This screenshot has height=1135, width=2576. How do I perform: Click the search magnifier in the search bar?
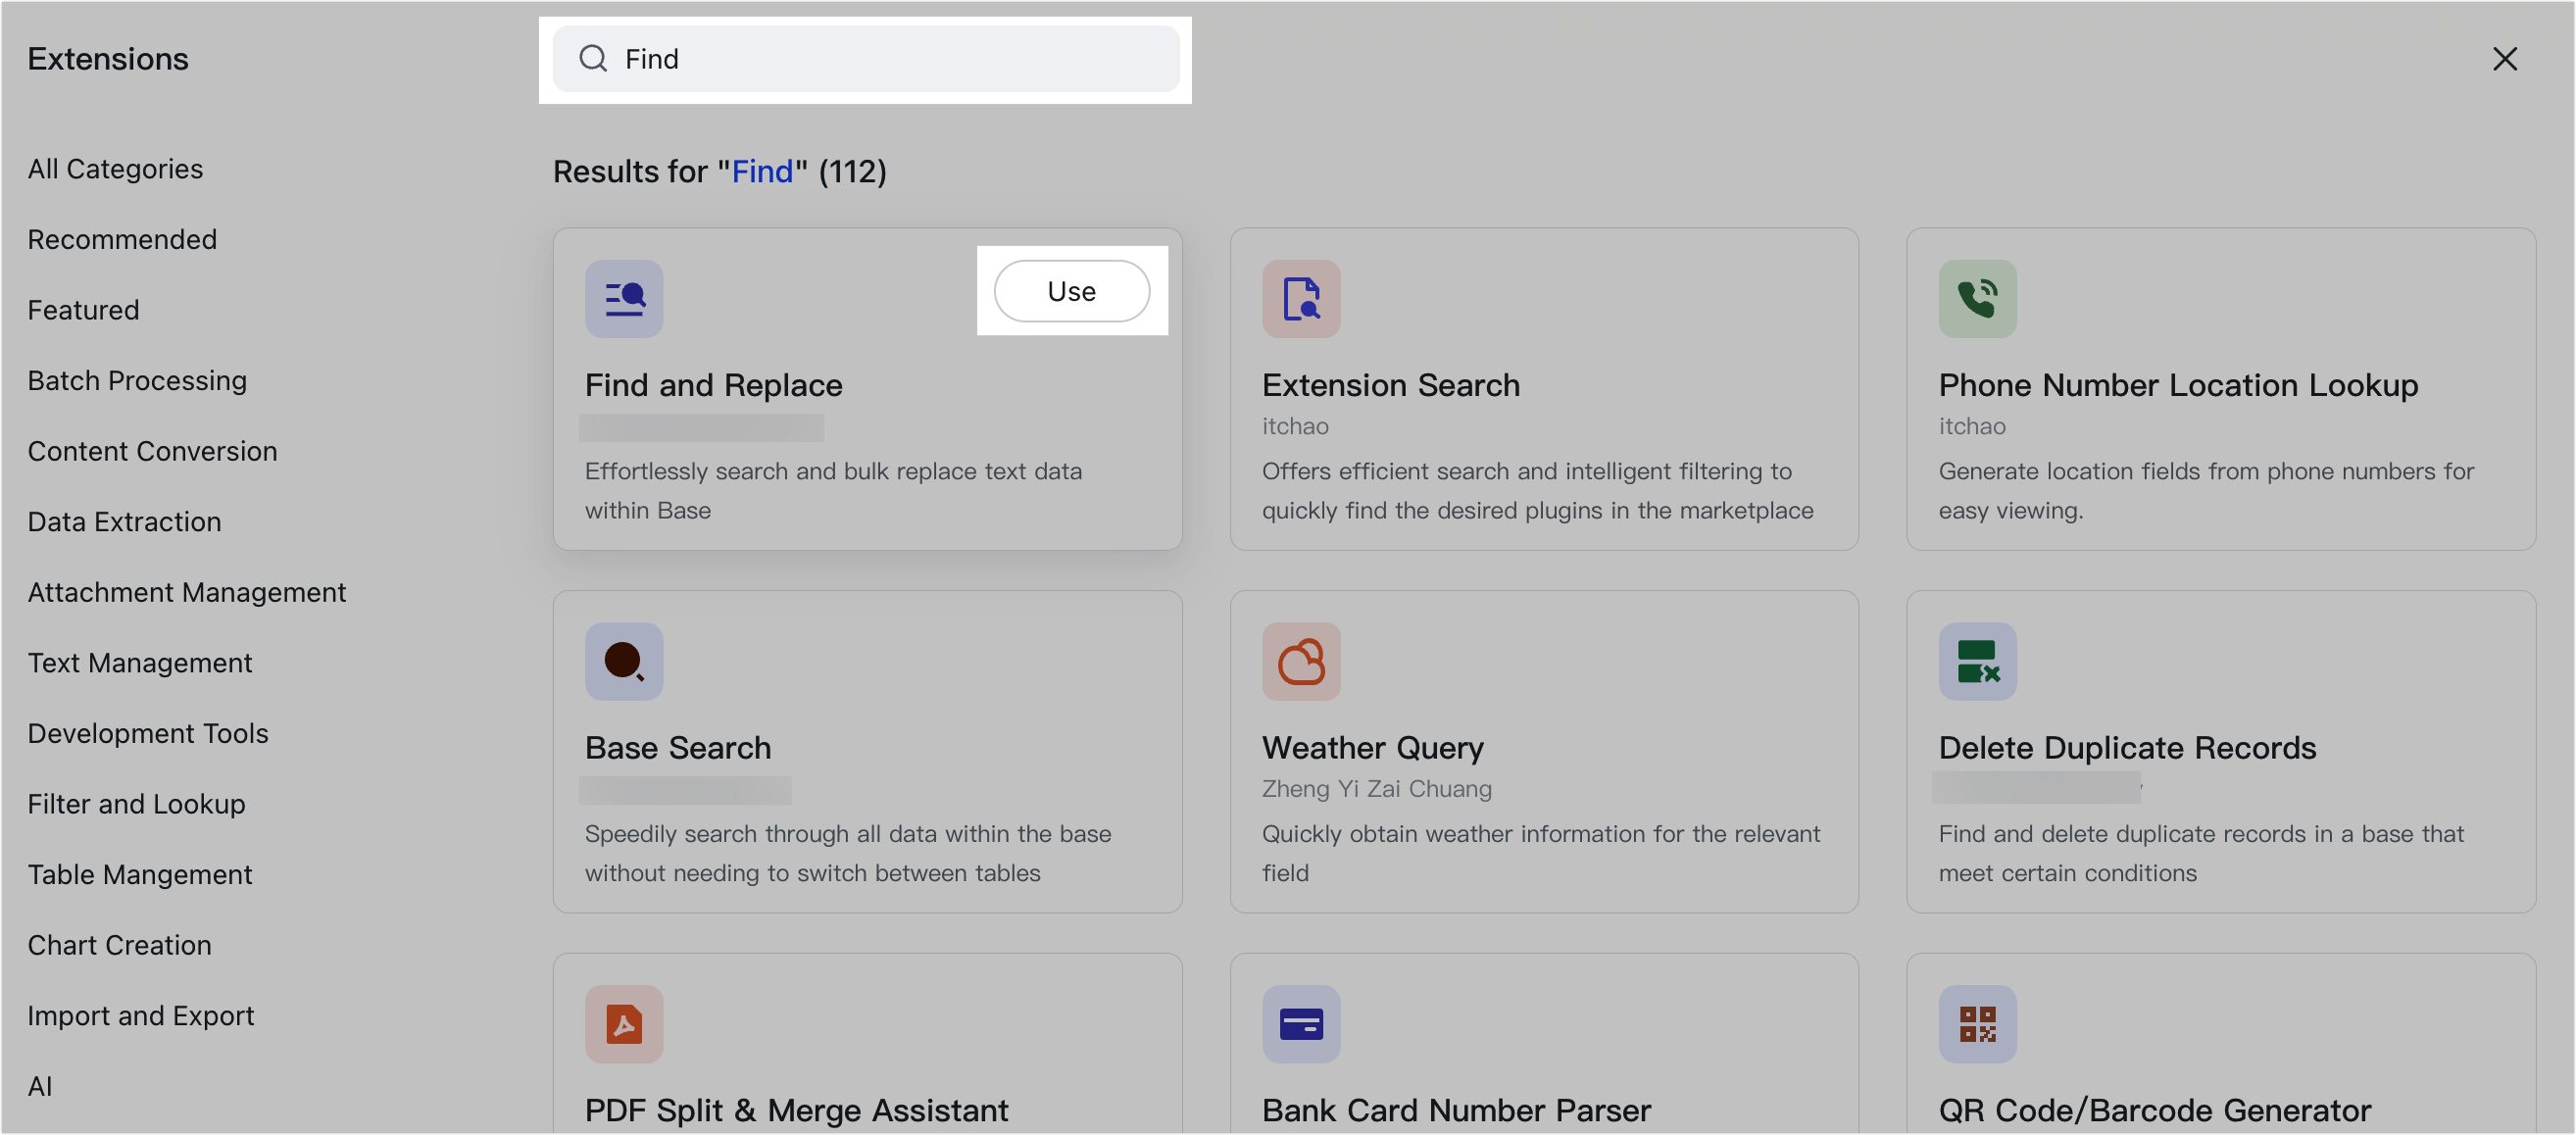coord(593,58)
